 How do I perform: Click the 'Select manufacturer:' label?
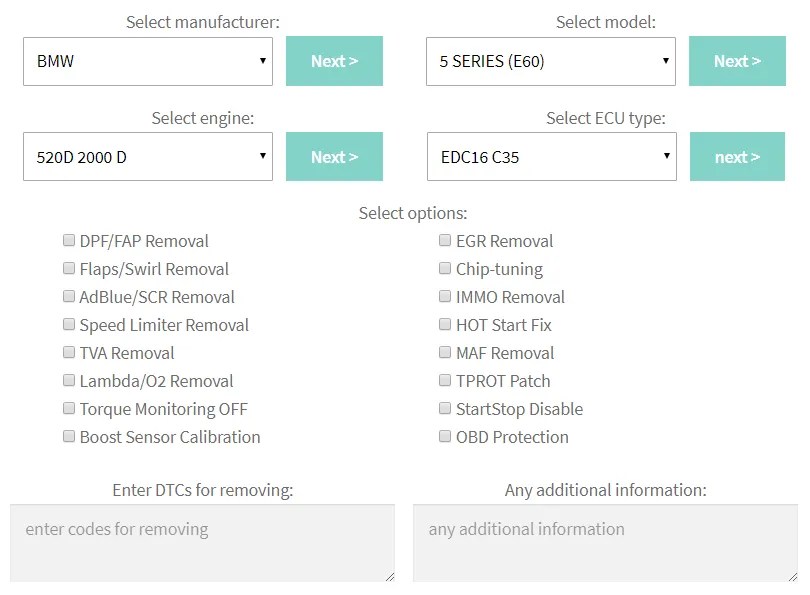coord(202,22)
